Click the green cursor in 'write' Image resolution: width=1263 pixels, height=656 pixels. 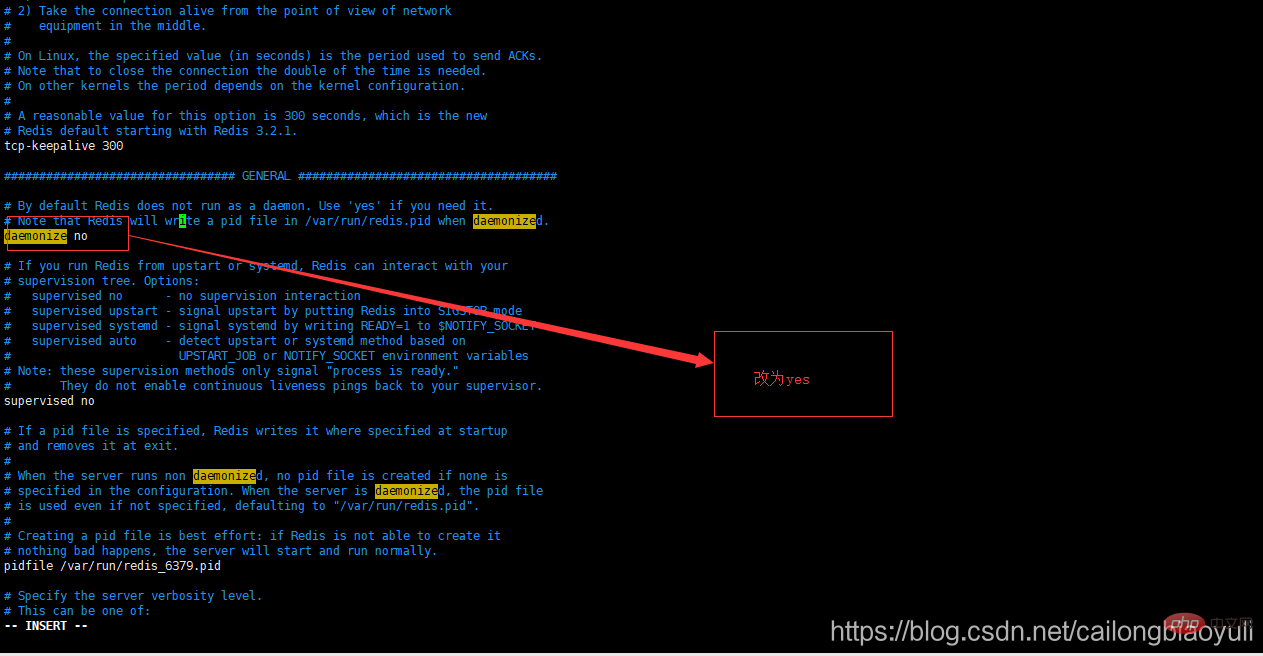coord(182,221)
